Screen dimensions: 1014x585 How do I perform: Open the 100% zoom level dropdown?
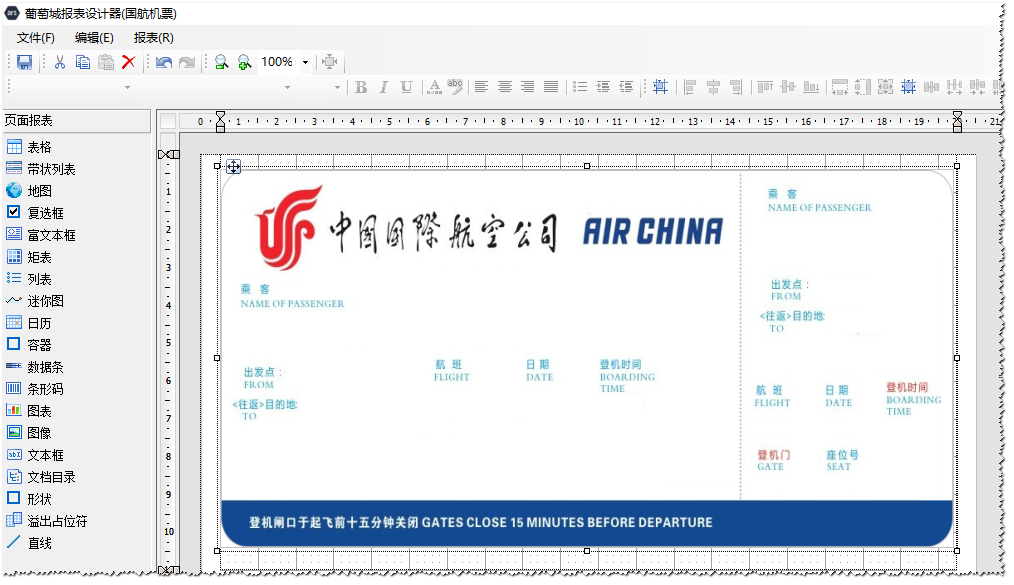click(305, 62)
